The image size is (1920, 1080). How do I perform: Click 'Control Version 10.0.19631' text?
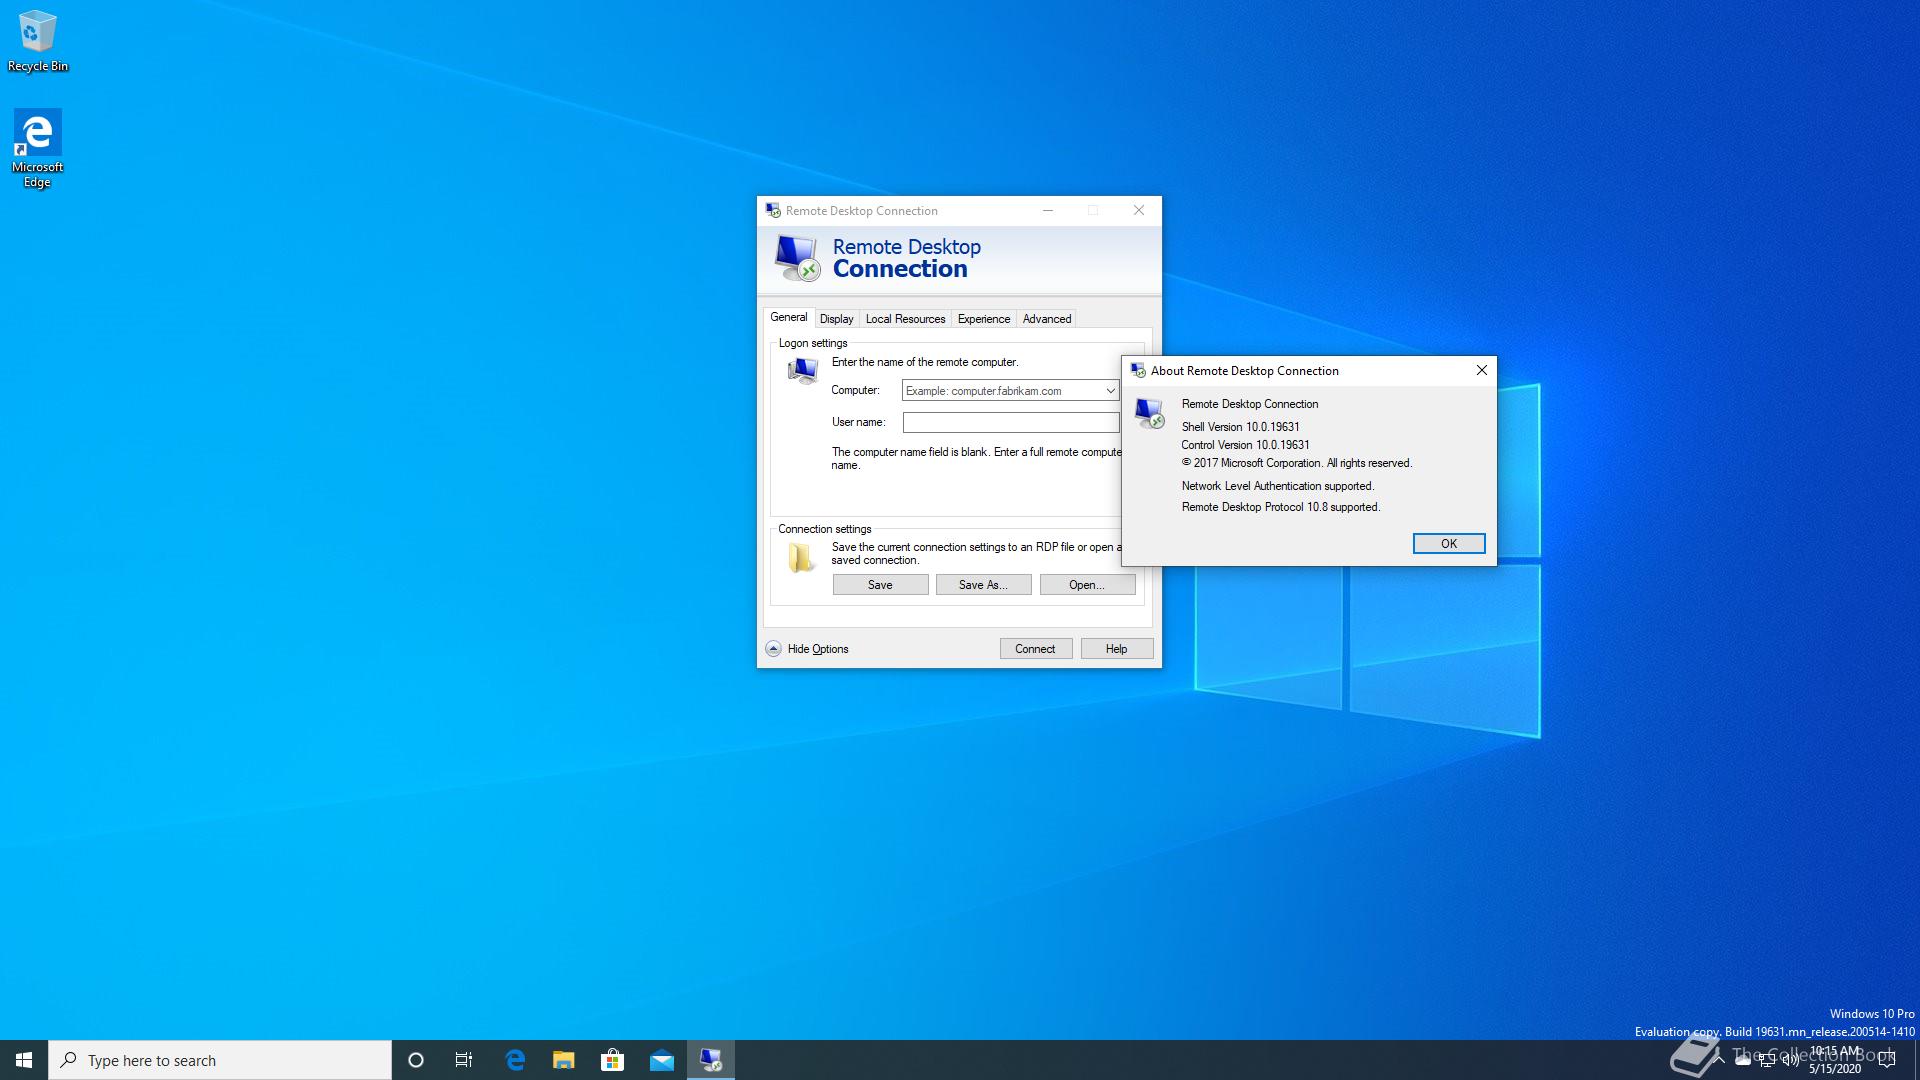[1245, 445]
